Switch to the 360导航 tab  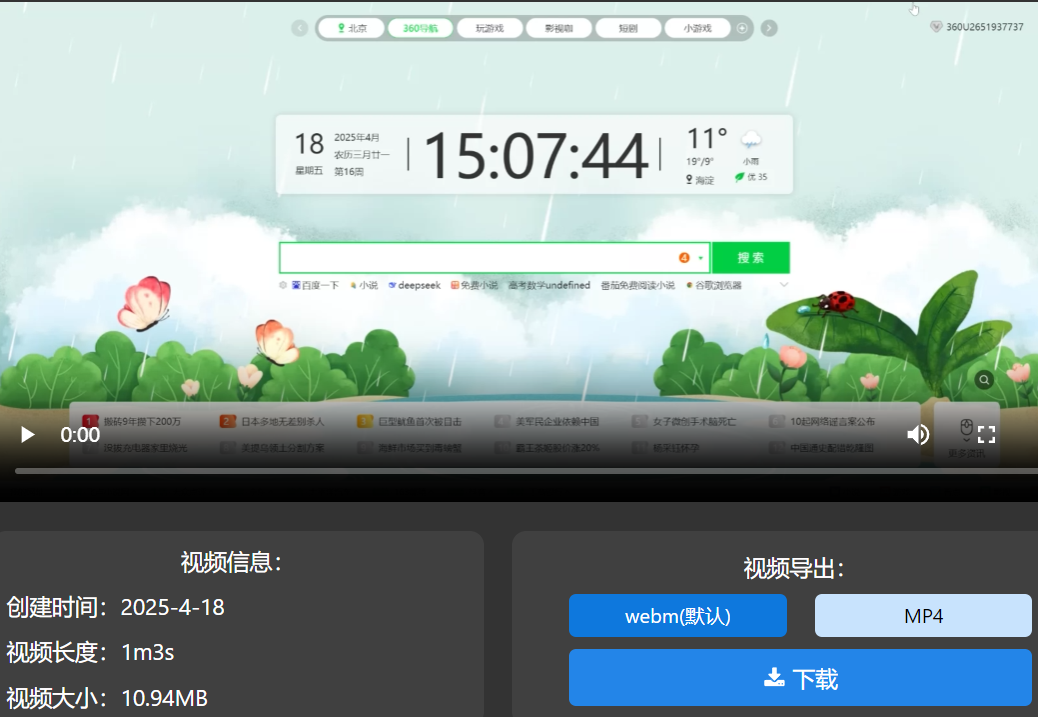[x=420, y=28]
